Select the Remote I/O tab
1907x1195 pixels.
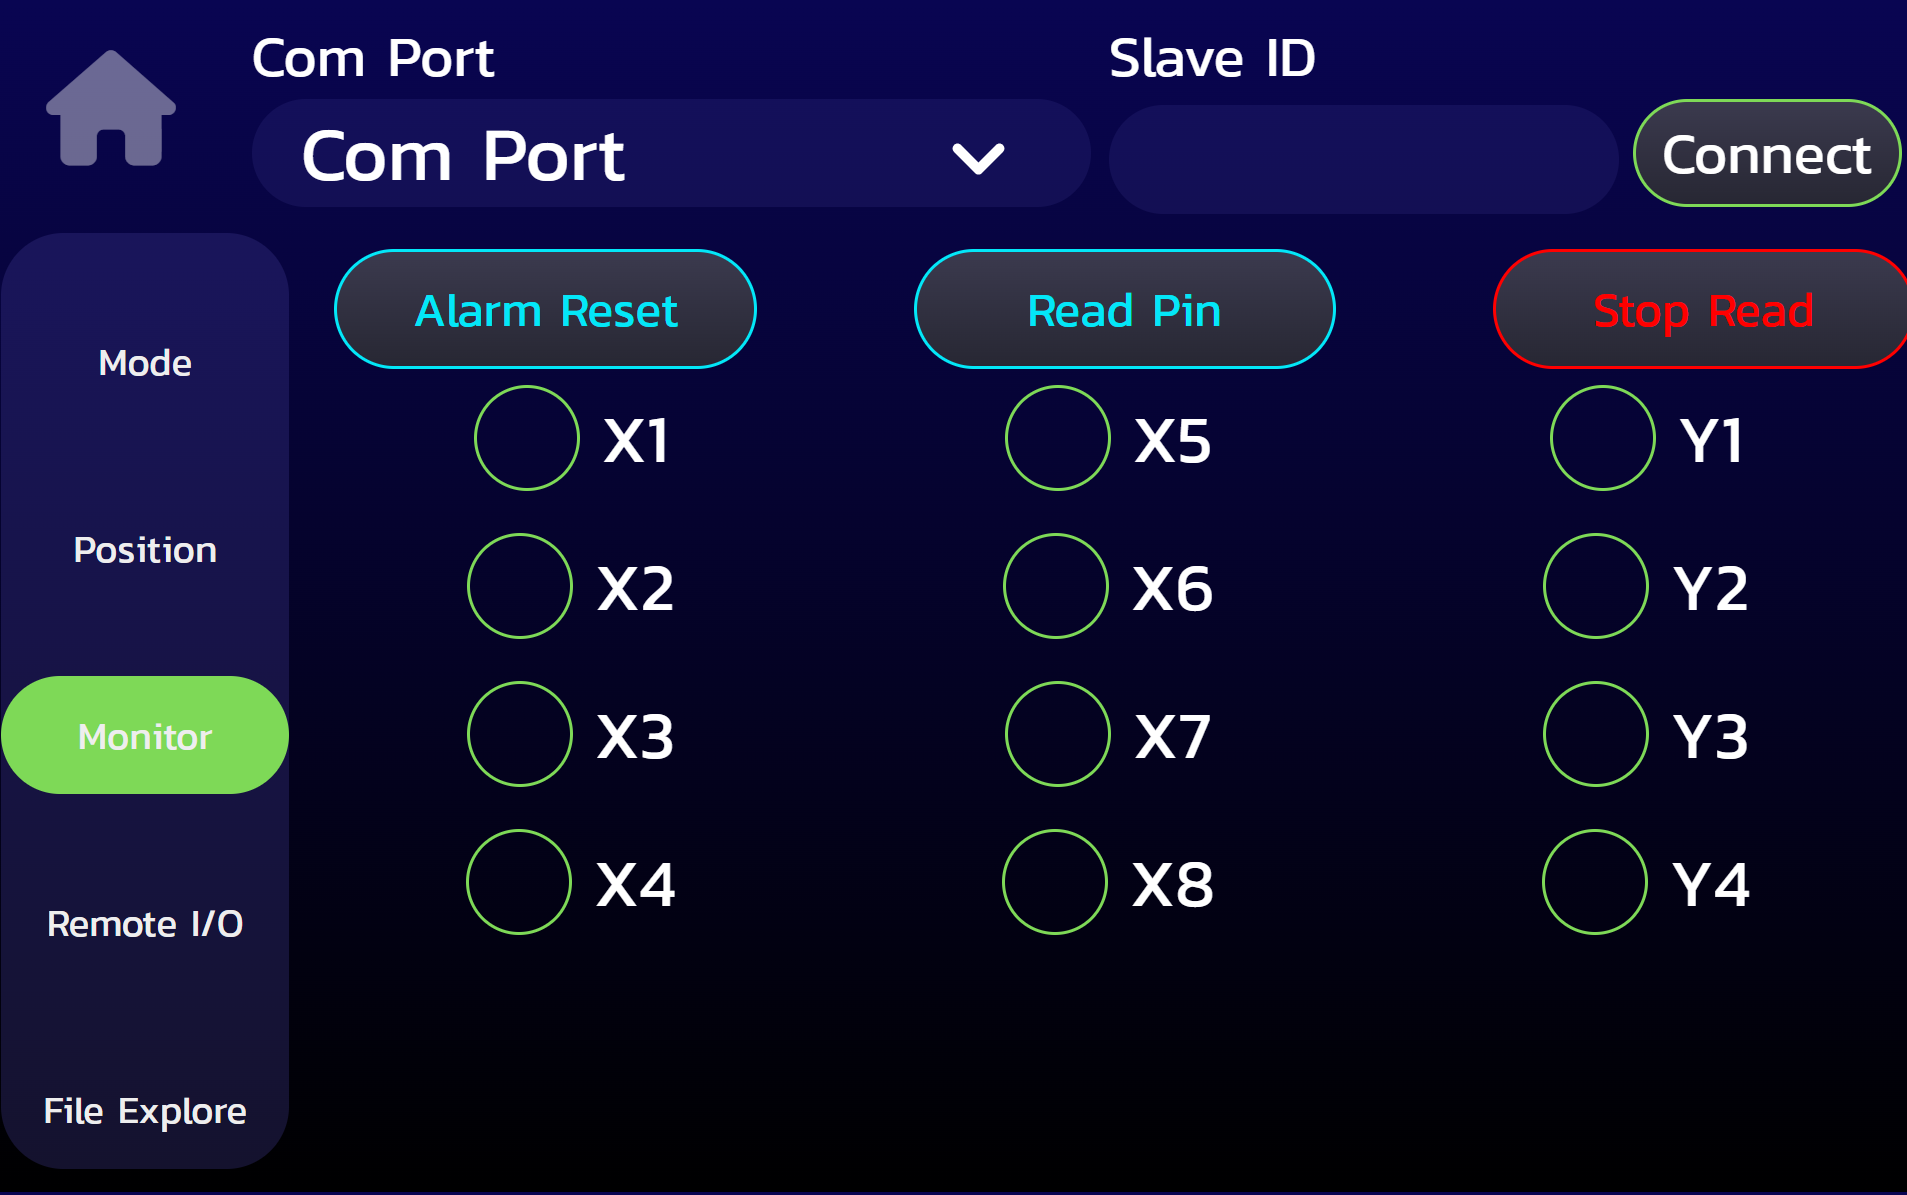(x=145, y=924)
